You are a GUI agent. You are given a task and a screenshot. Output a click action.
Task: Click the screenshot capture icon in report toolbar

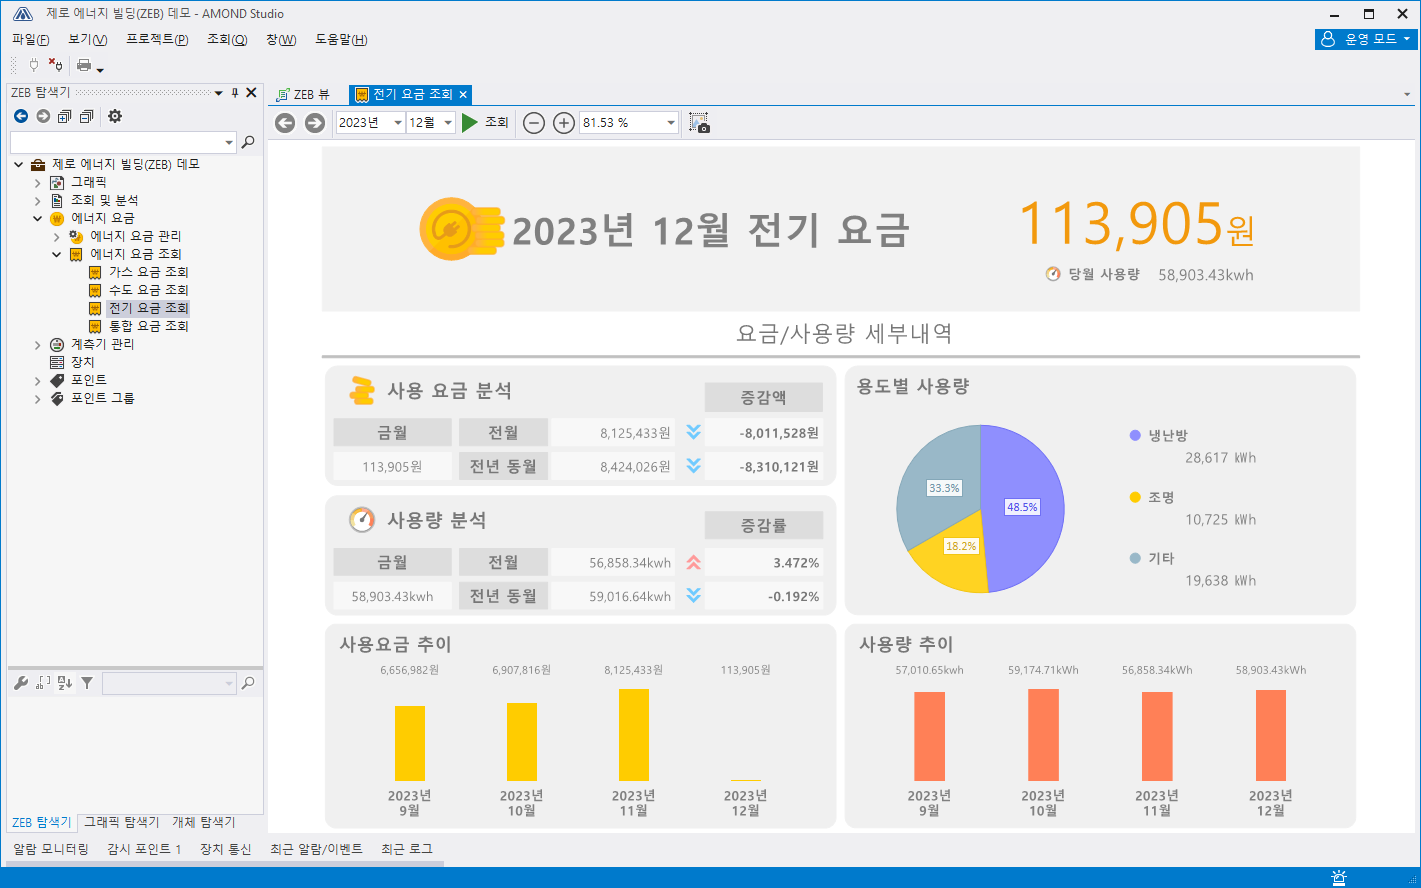(699, 123)
